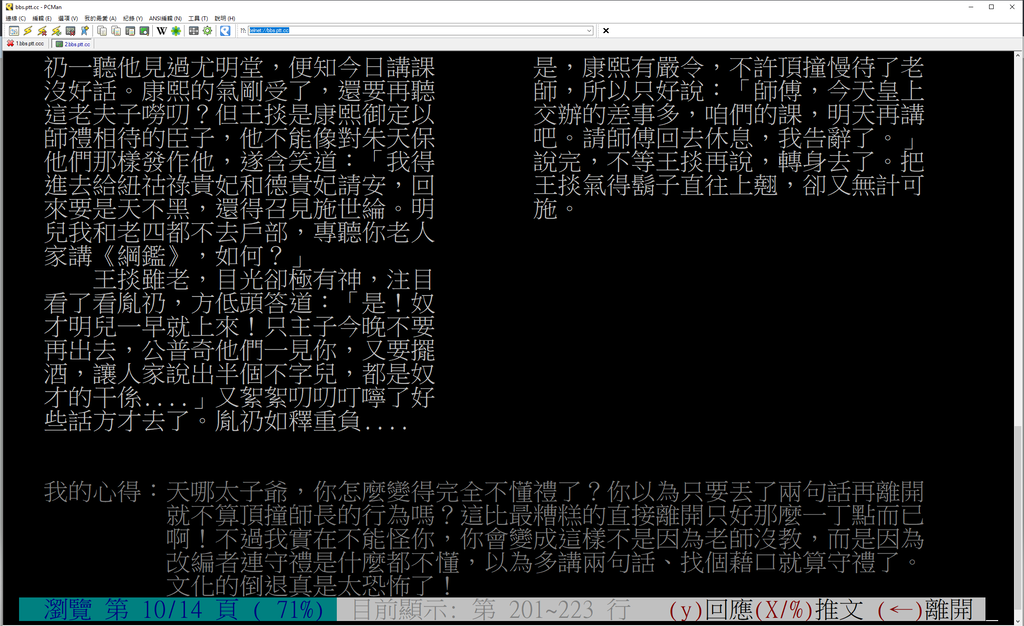Click the vertical scrollbar thumb on right

[1018, 516]
